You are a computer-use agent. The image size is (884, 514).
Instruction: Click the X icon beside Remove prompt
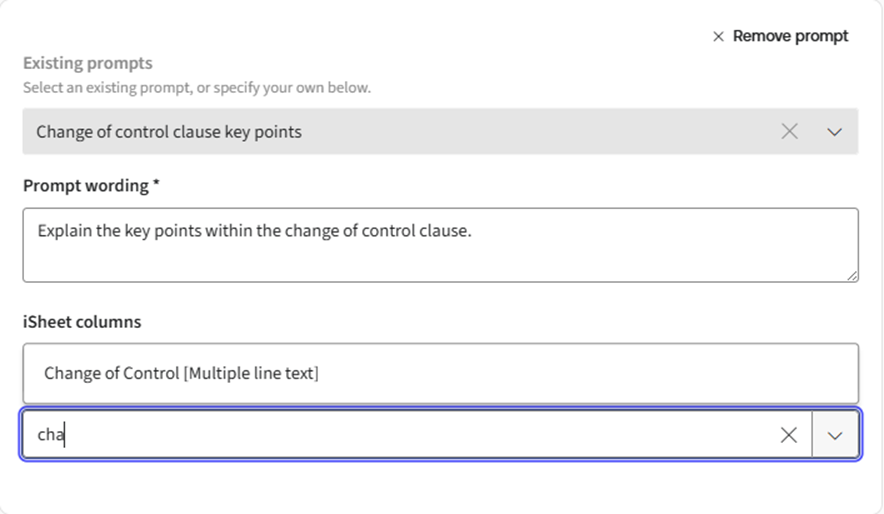point(718,37)
